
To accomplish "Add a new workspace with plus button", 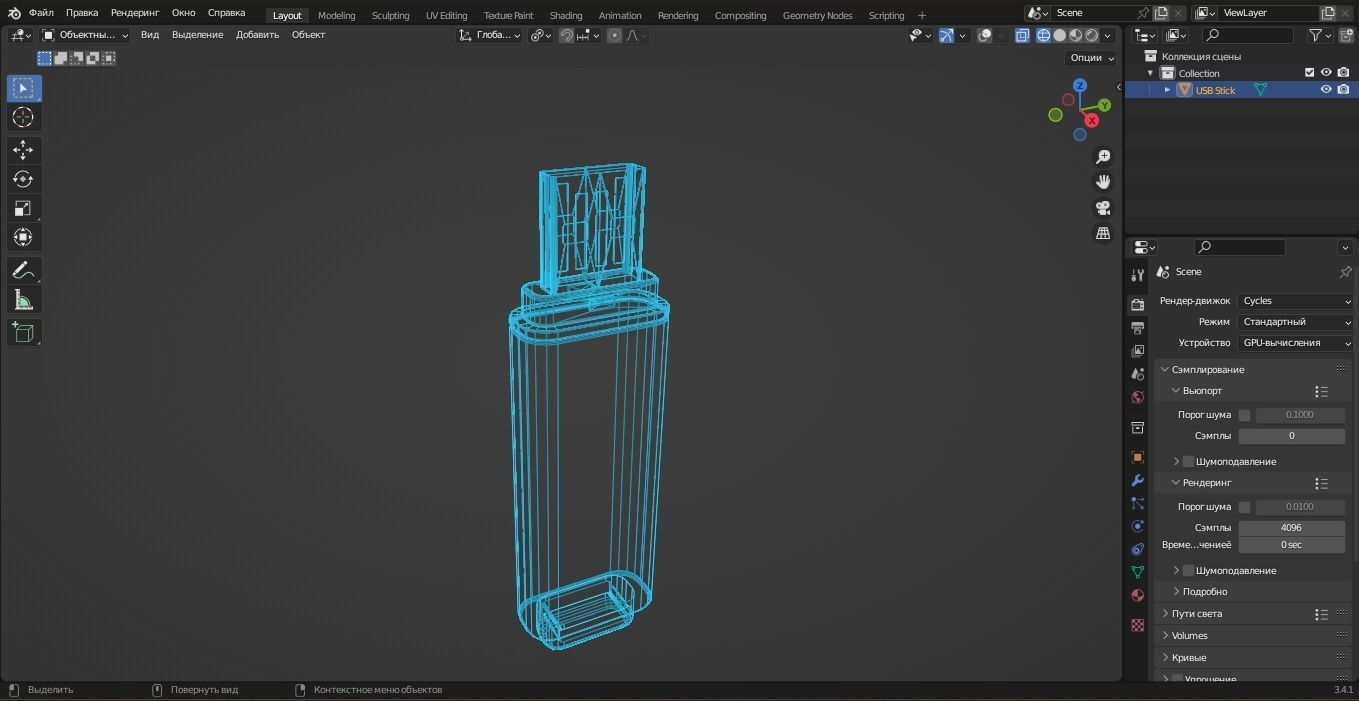I will (922, 15).
